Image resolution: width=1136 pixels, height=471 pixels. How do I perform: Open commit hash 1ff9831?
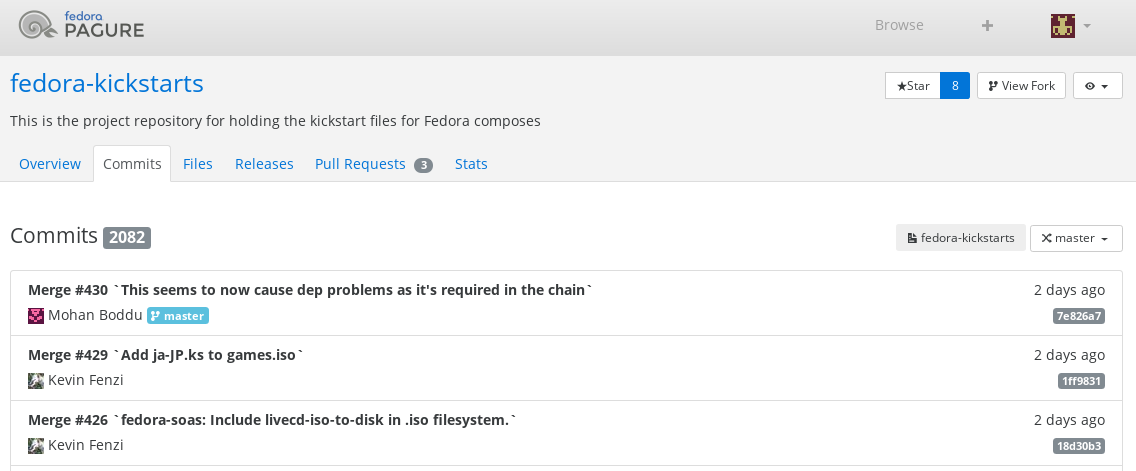(1080, 381)
